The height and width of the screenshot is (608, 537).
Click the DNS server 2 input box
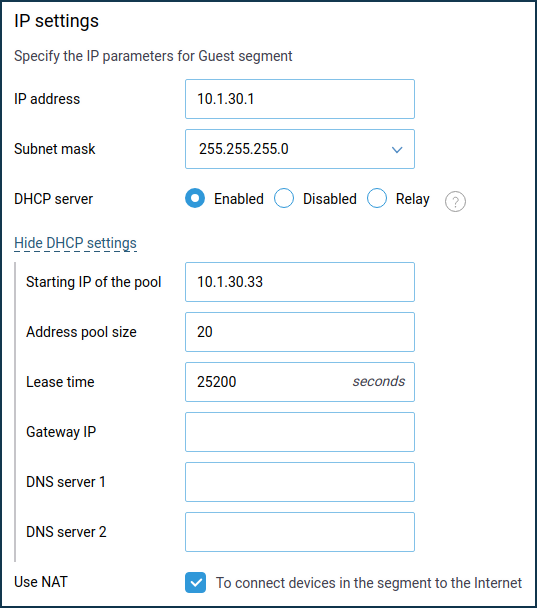(300, 532)
